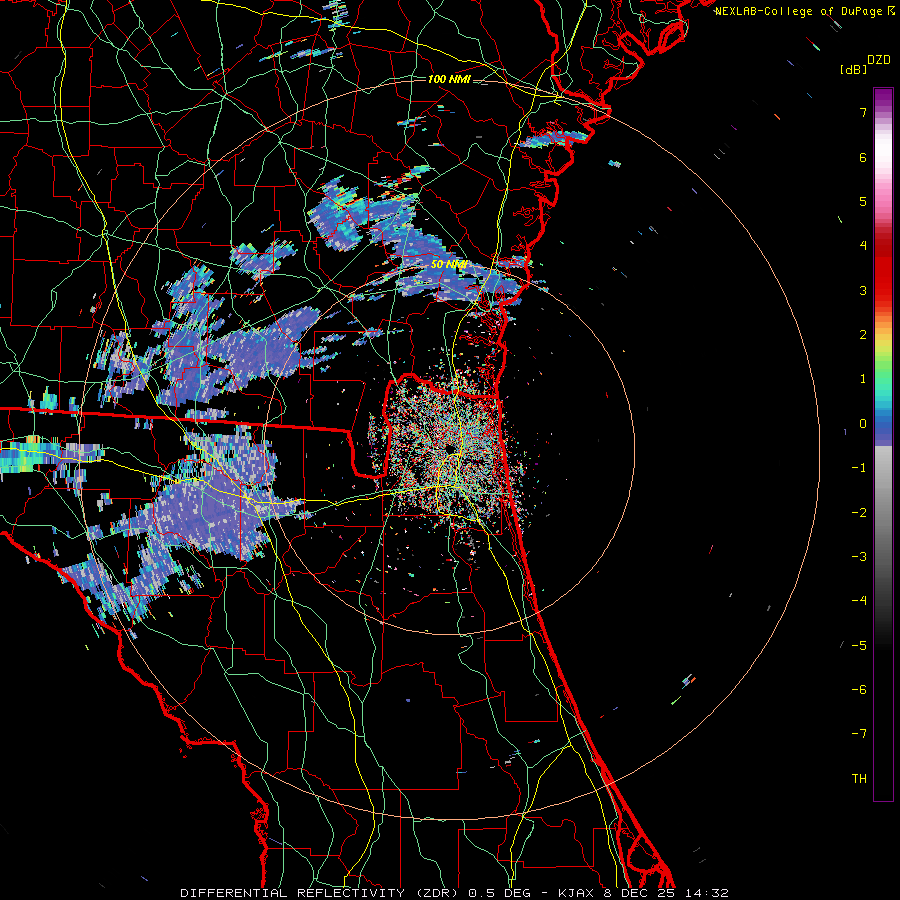Click the DIFFERENTIAL REFLECTIVITY (ZDR) title text

[321, 893]
